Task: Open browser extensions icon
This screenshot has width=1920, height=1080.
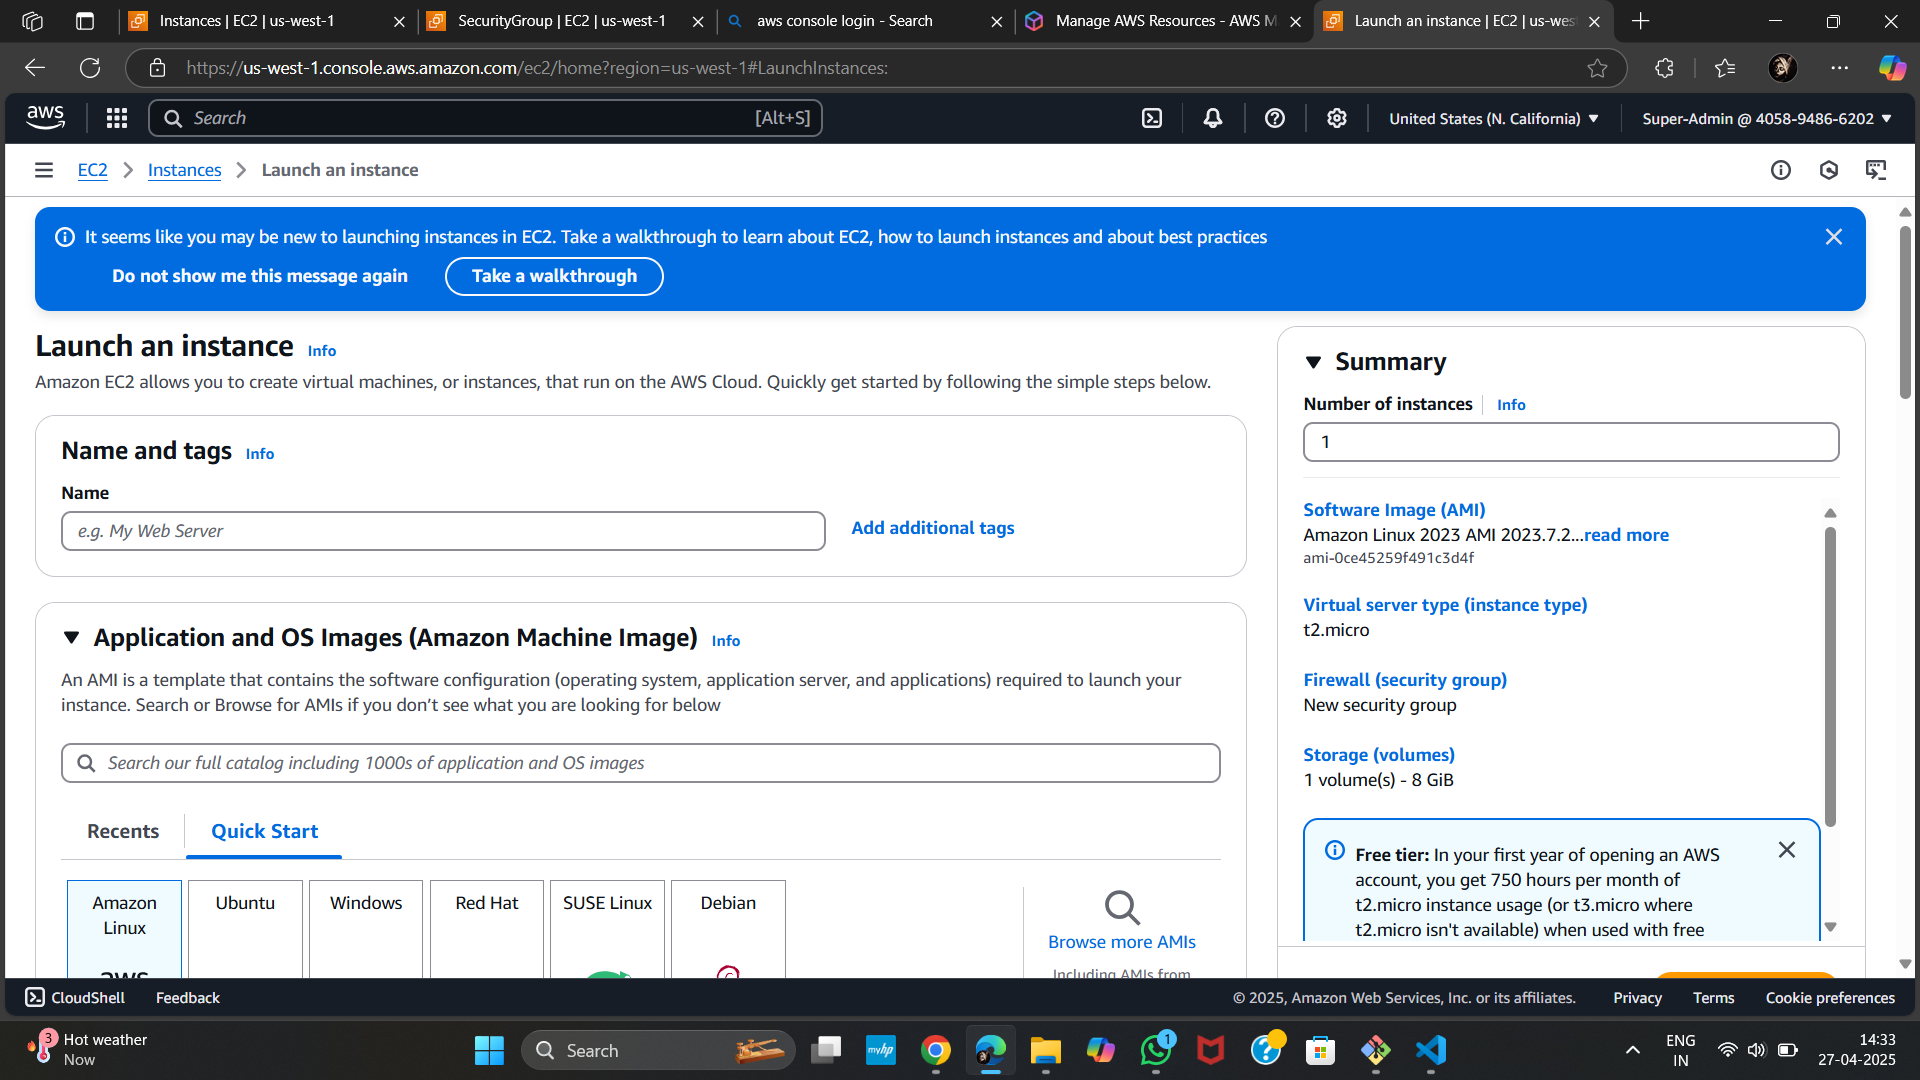Action: pos(1664,68)
